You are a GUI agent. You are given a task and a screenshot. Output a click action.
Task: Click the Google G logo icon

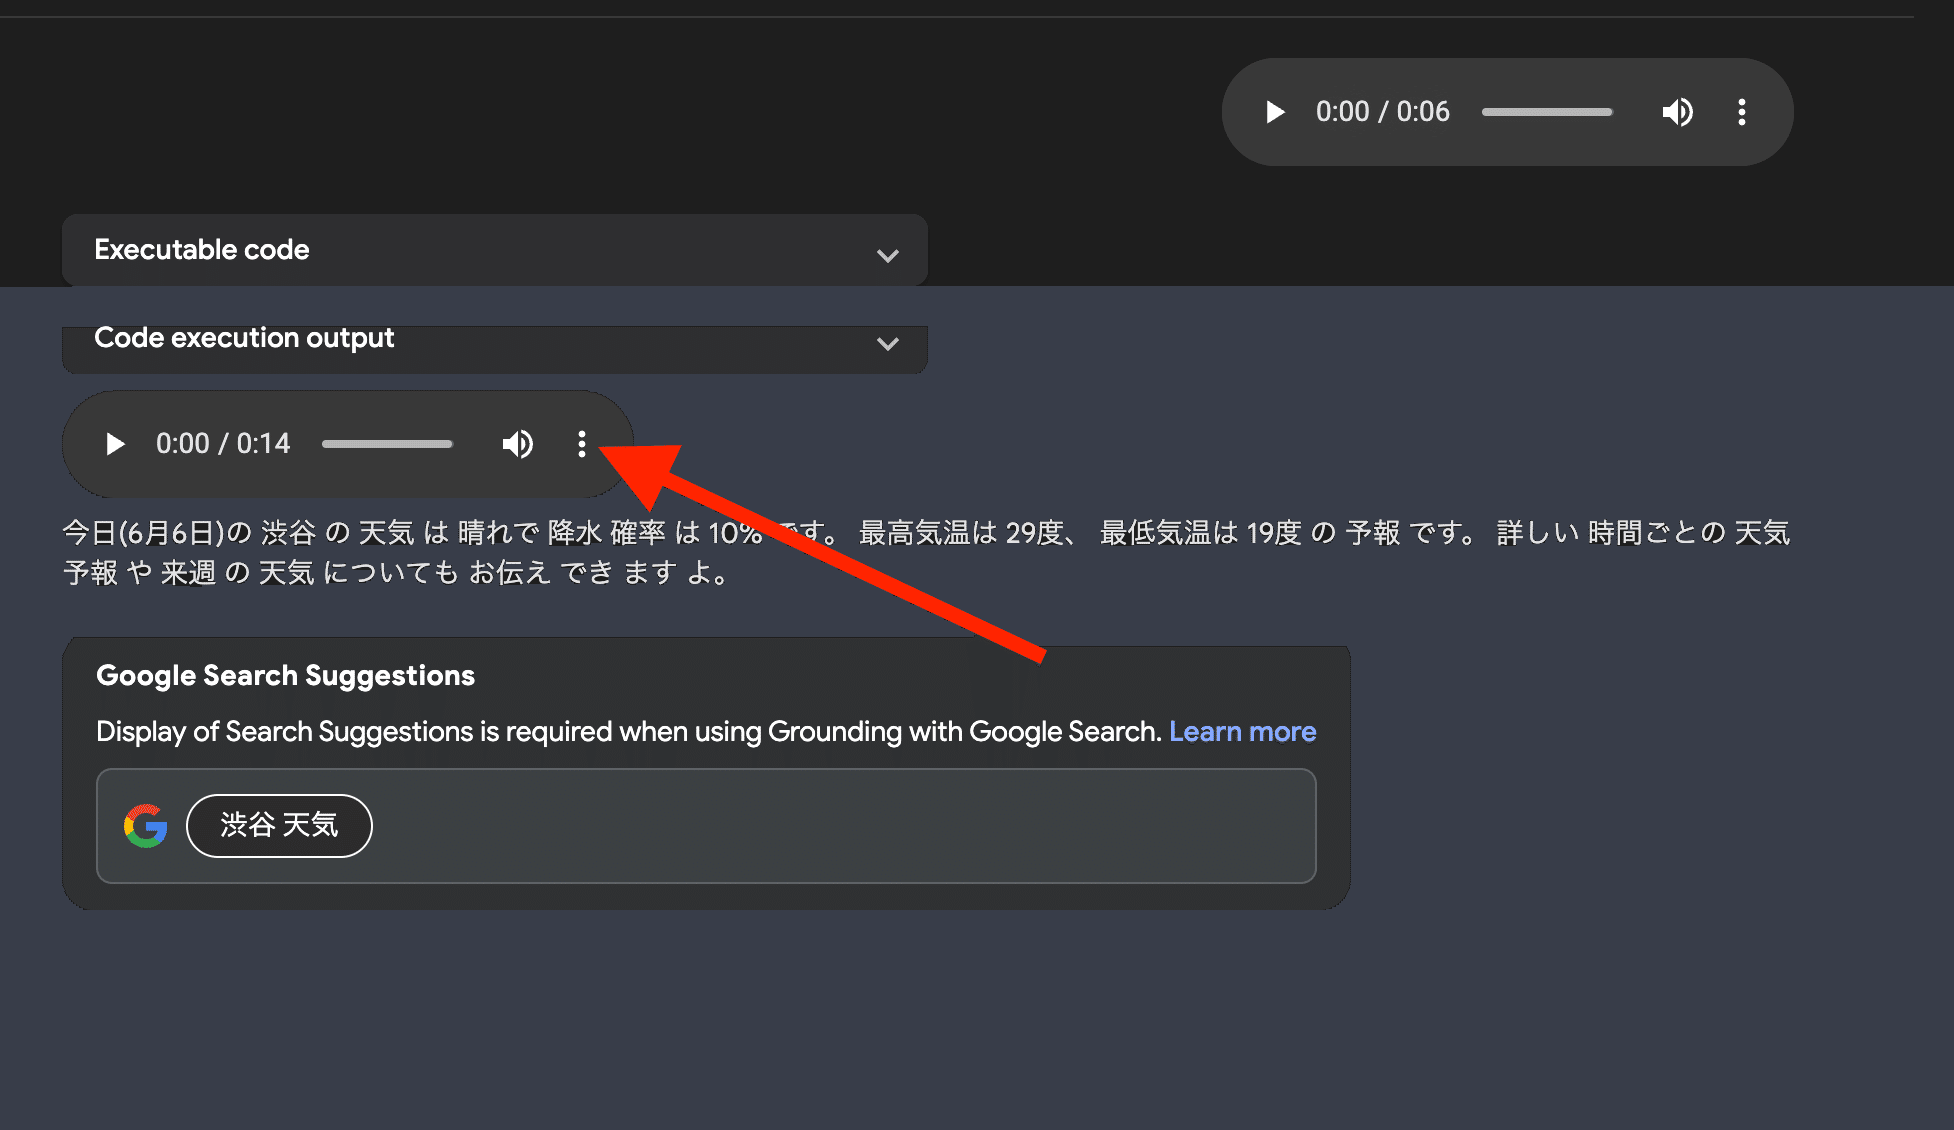point(146,826)
